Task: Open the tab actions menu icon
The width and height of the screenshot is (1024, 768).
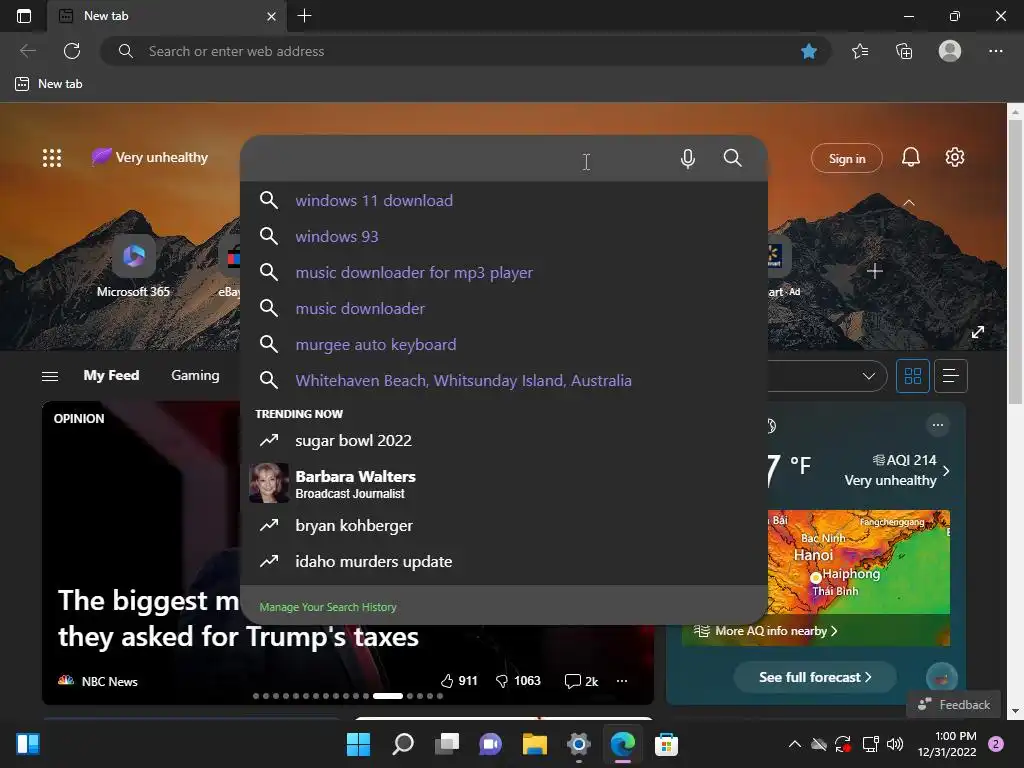Action: [x=24, y=16]
